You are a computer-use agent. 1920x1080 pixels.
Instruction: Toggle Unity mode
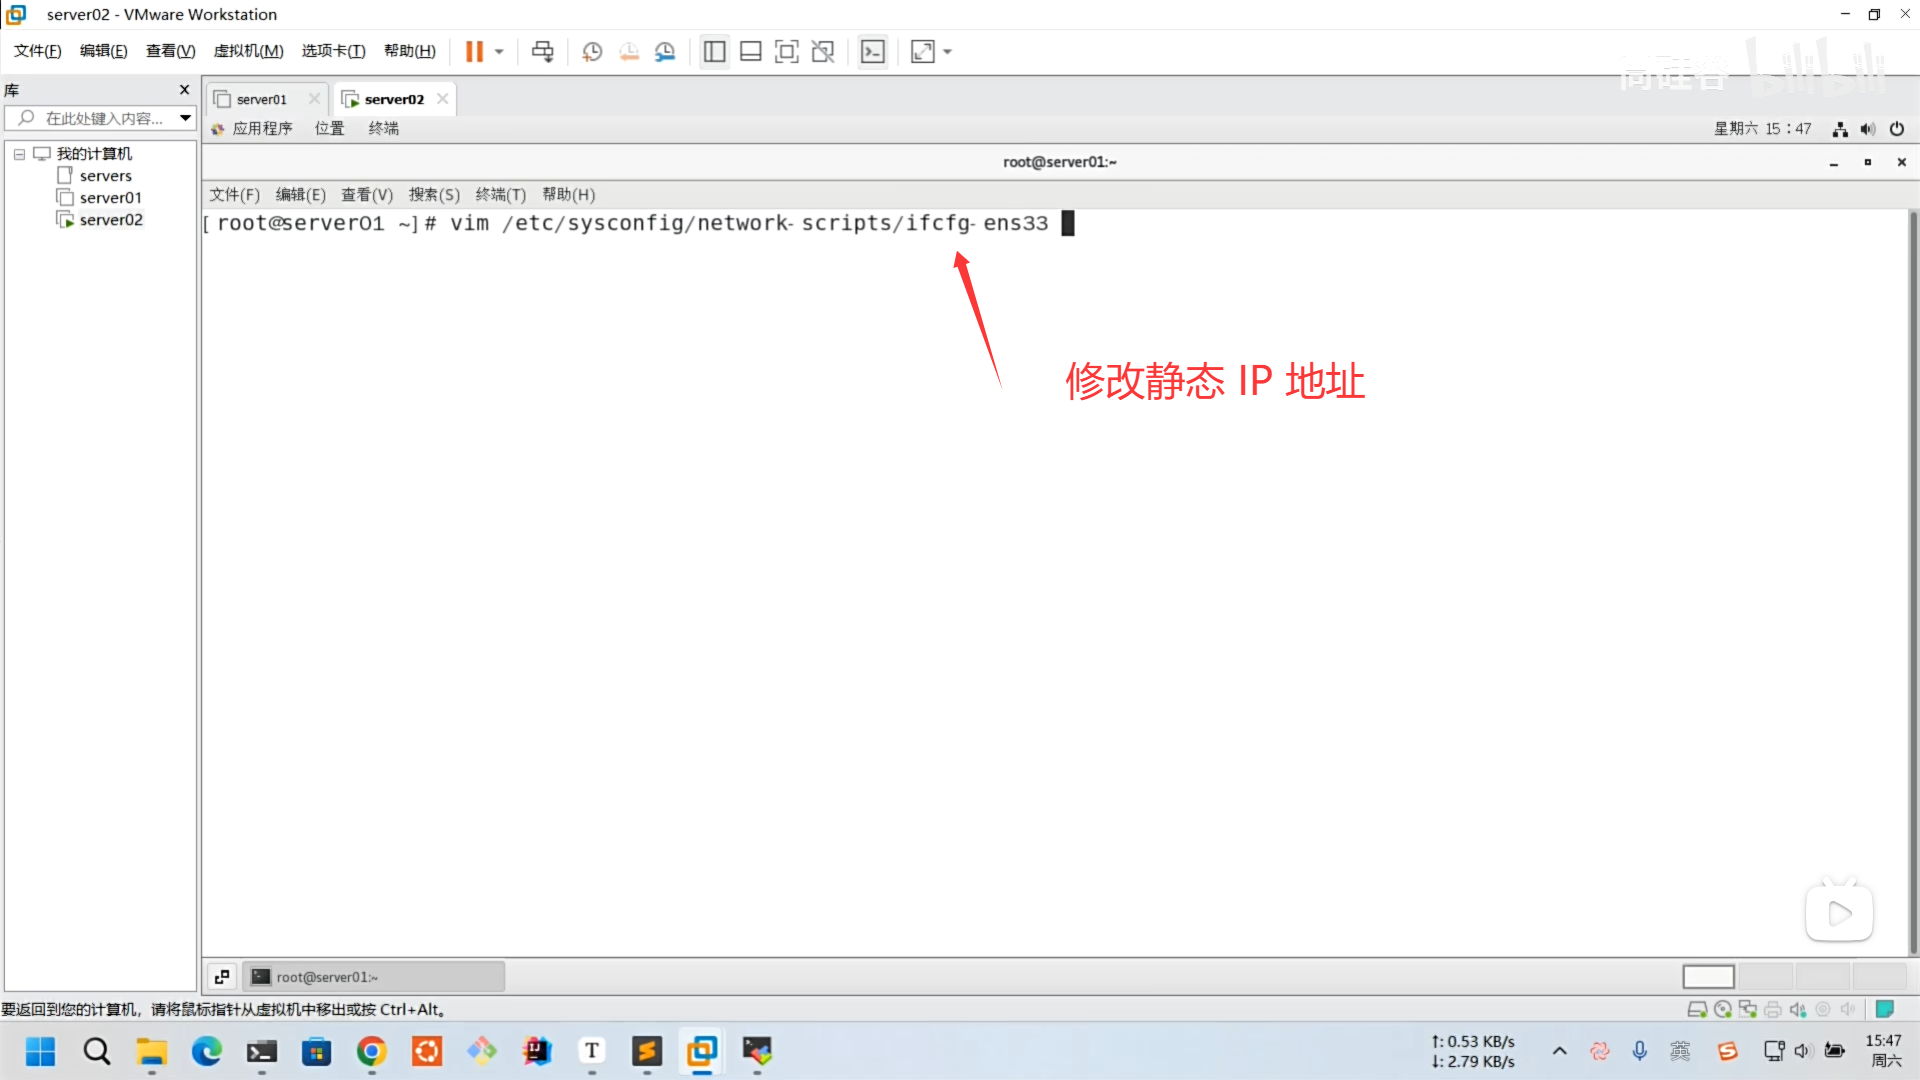tap(822, 51)
